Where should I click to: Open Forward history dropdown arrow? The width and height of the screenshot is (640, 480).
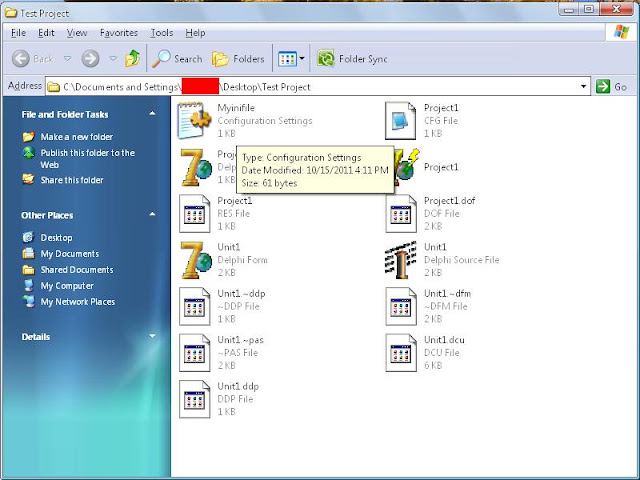pos(113,59)
